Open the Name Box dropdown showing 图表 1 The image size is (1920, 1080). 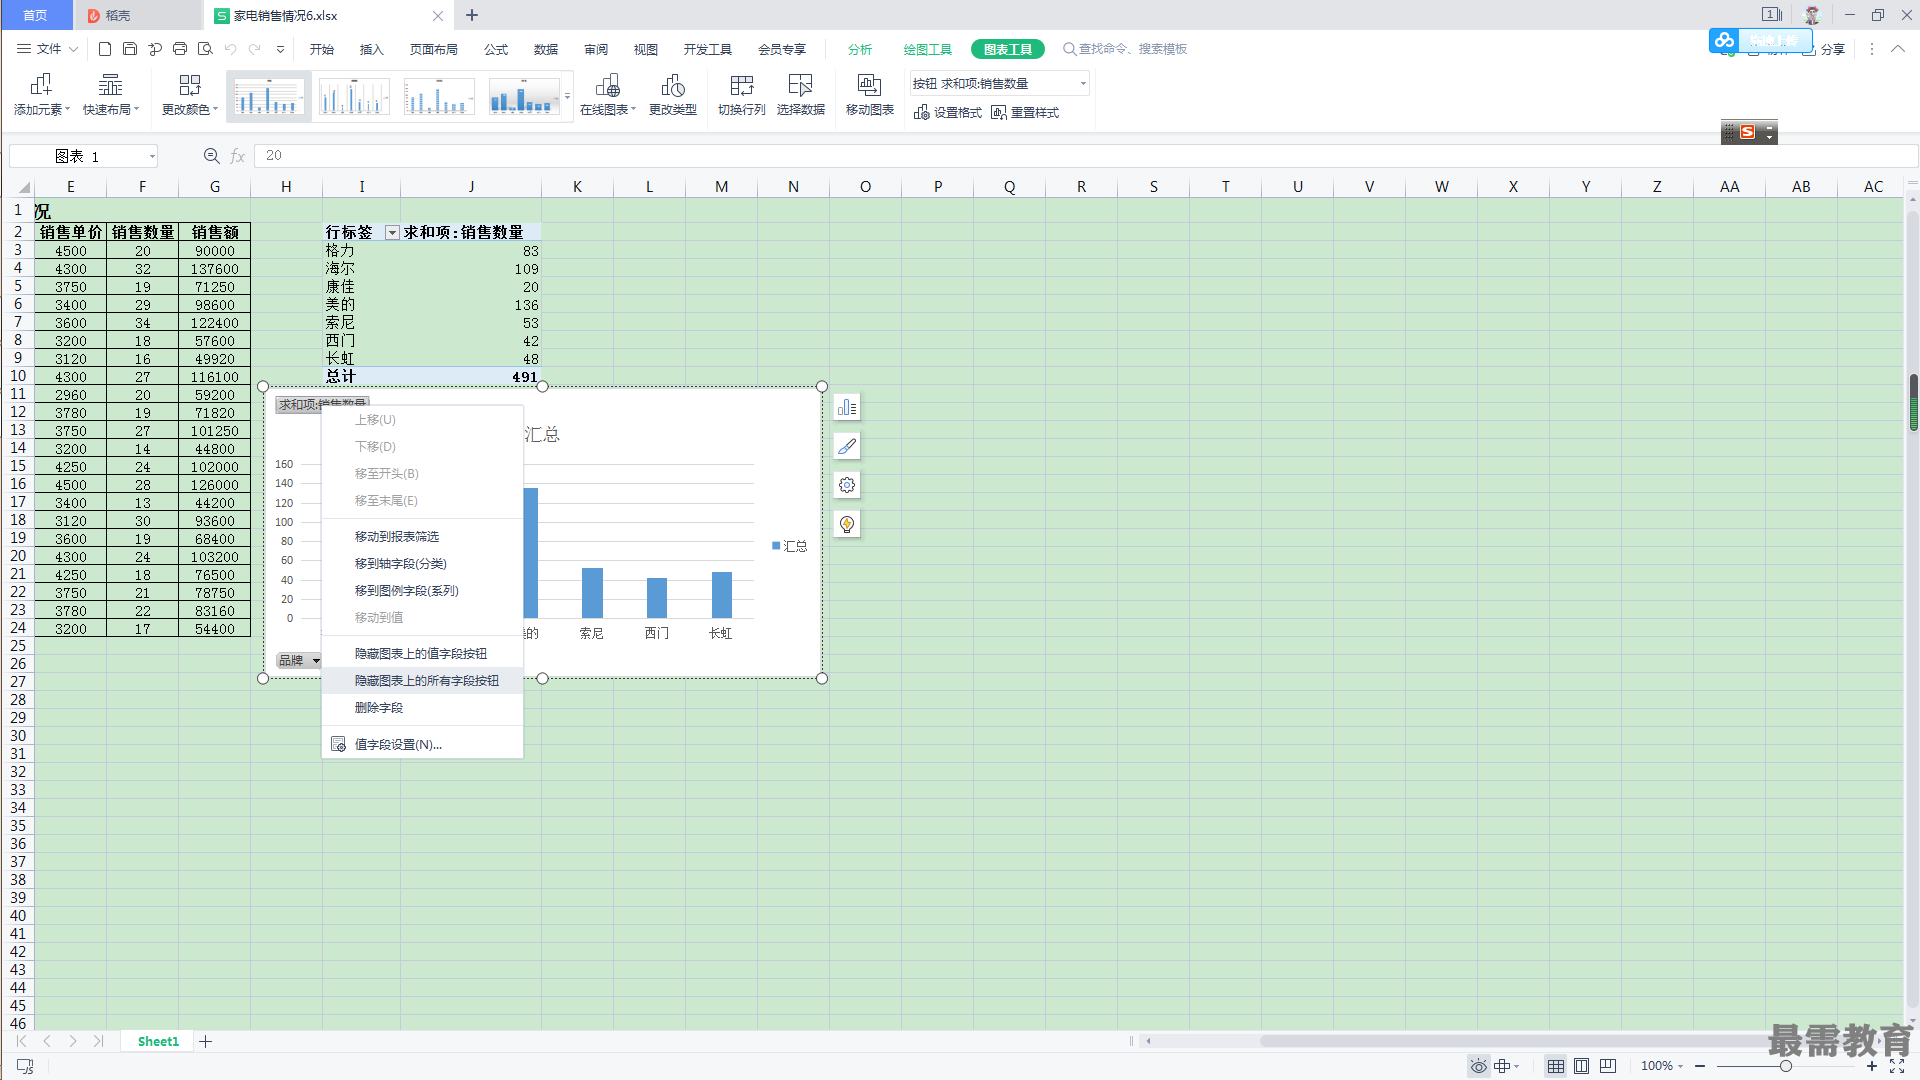(152, 156)
